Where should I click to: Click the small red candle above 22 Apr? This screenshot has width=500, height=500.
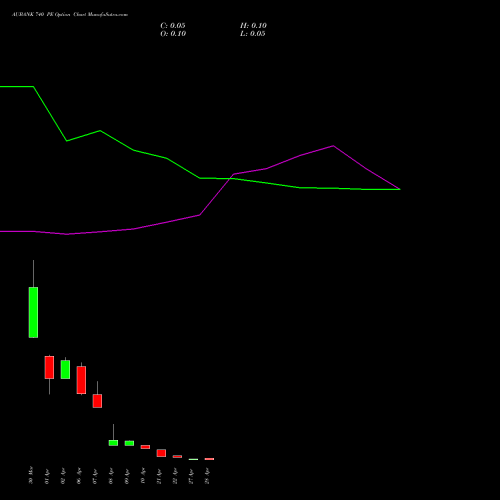(x=177, y=456)
